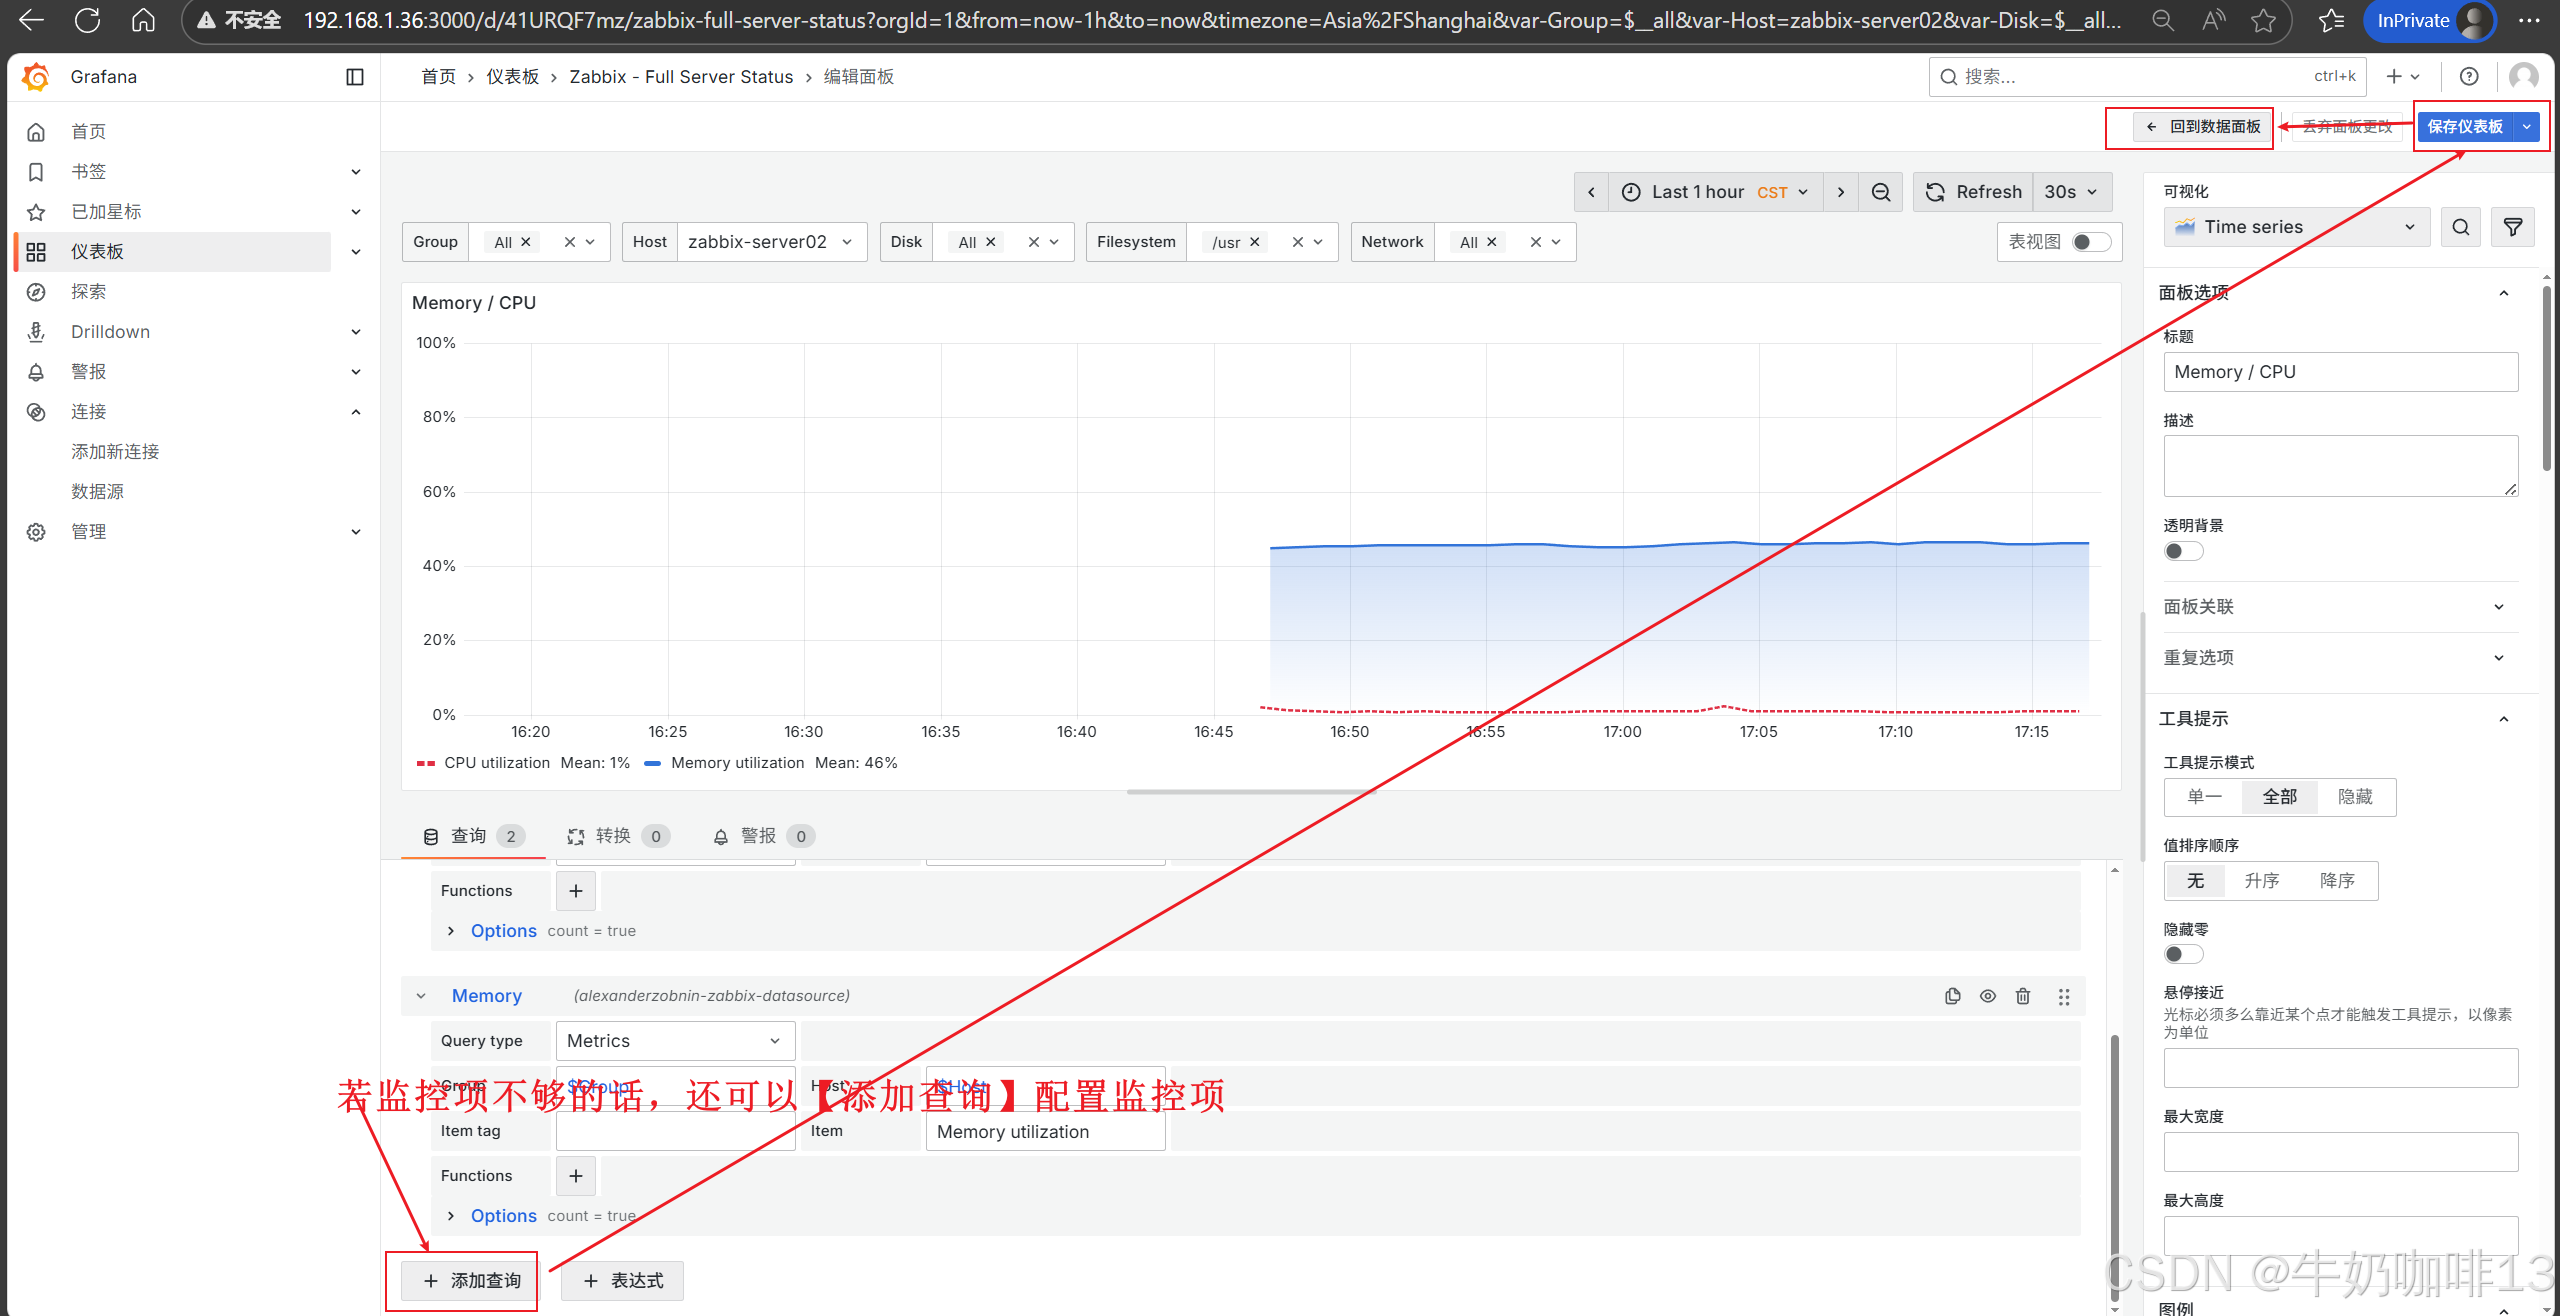Open 数据源 in the sidebar menu
This screenshot has width=2560, height=1316.
click(97, 492)
